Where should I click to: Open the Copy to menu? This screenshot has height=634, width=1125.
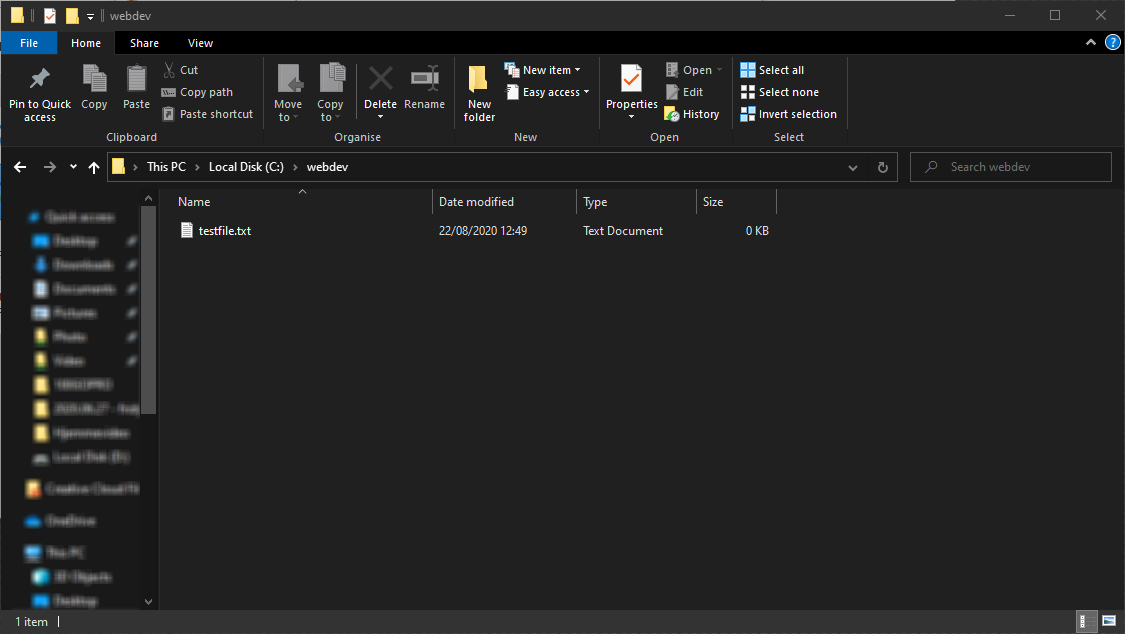click(330, 94)
